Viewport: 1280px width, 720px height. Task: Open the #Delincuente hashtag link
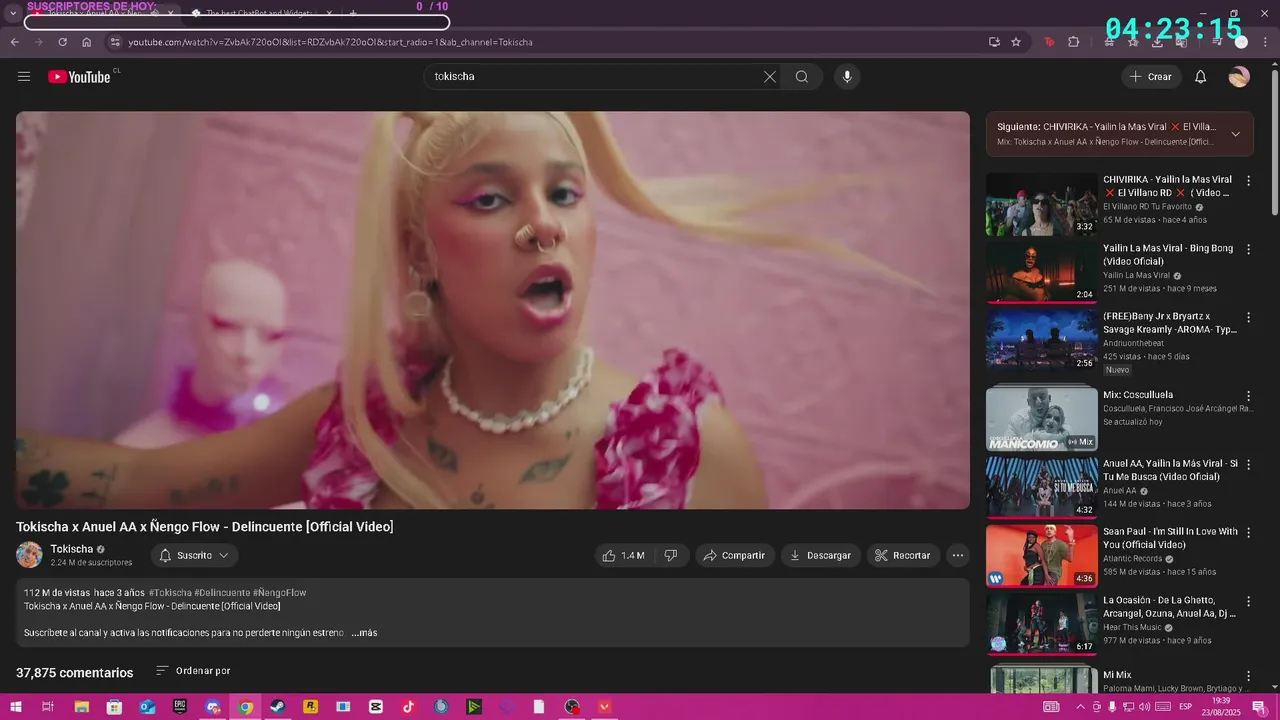click(x=222, y=593)
